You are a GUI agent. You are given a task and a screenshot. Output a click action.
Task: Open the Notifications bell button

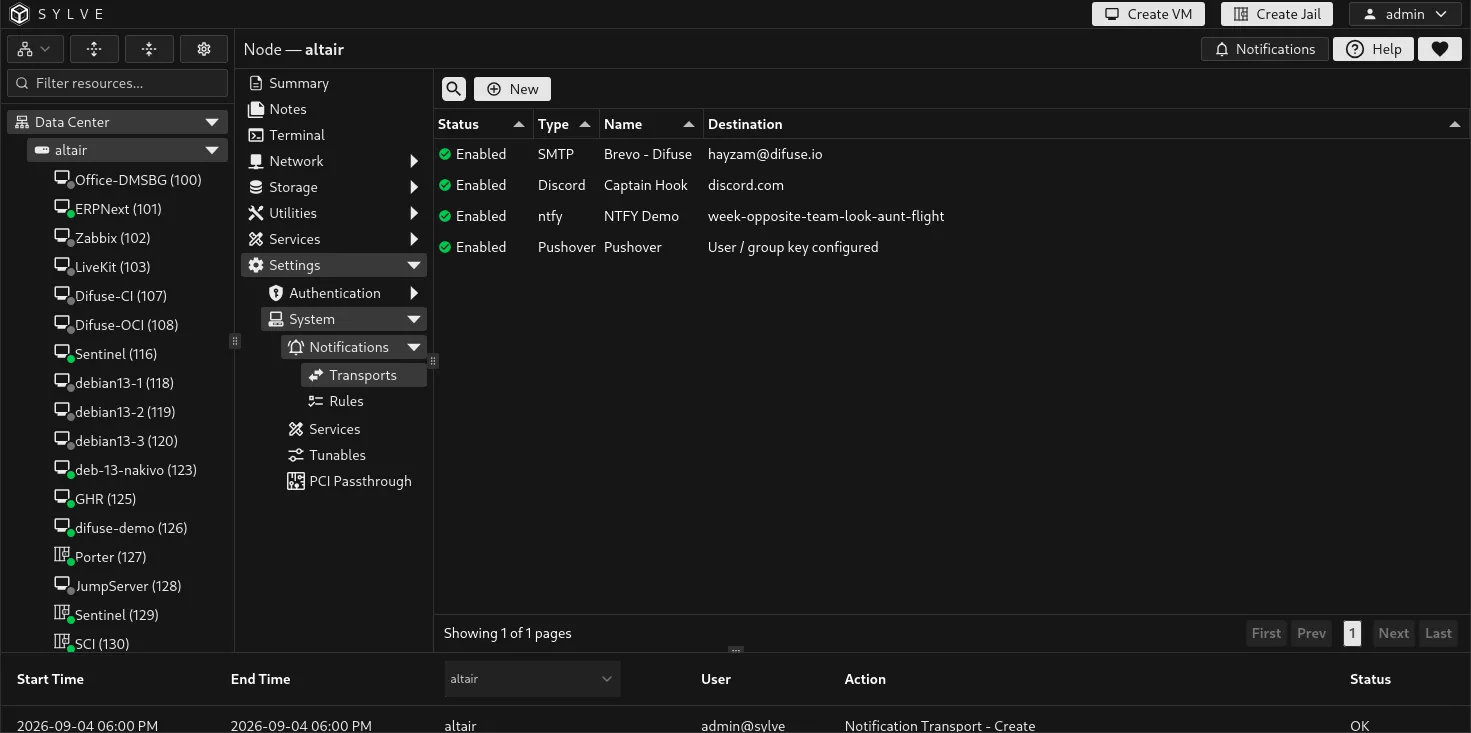click(x=1265, y=49)
